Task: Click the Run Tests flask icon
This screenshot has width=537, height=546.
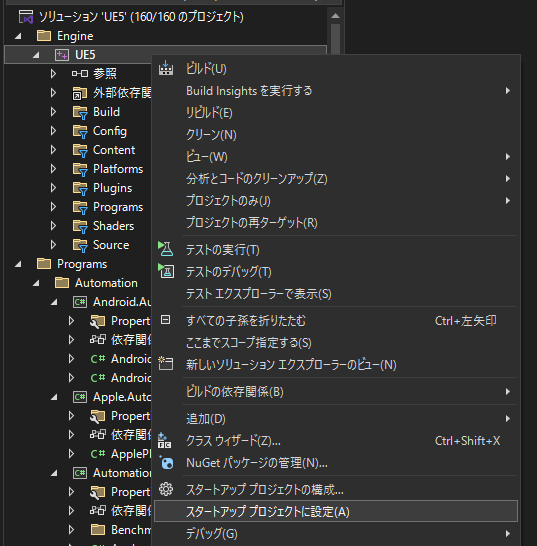Action: 166,249
